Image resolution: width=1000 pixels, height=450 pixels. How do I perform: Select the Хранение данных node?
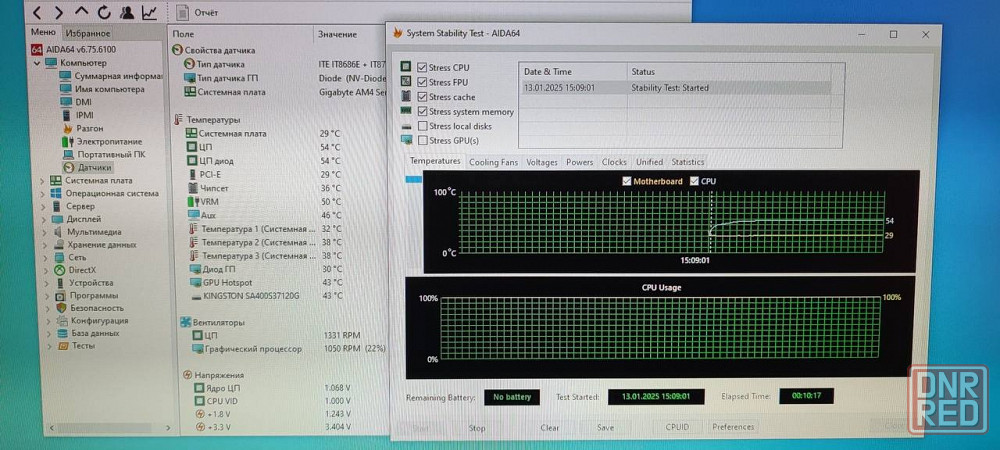[102, 245]
